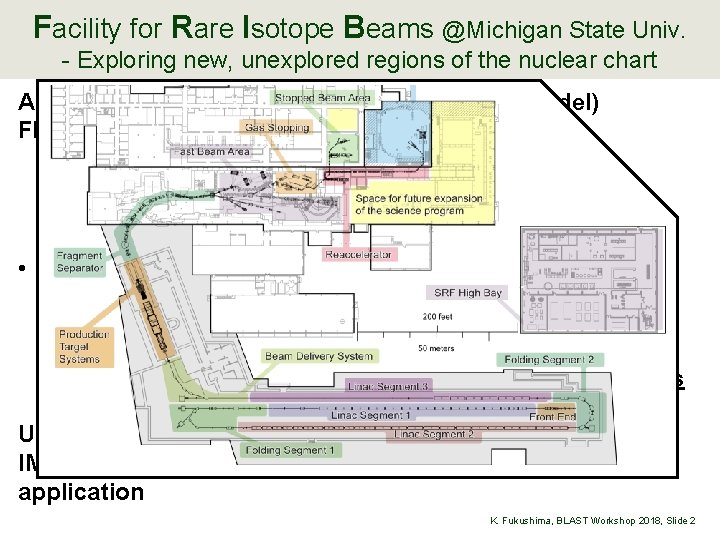Click the 'Linac Segment 3' label
This screenshot has height=540, width=720.
(388, 386)
